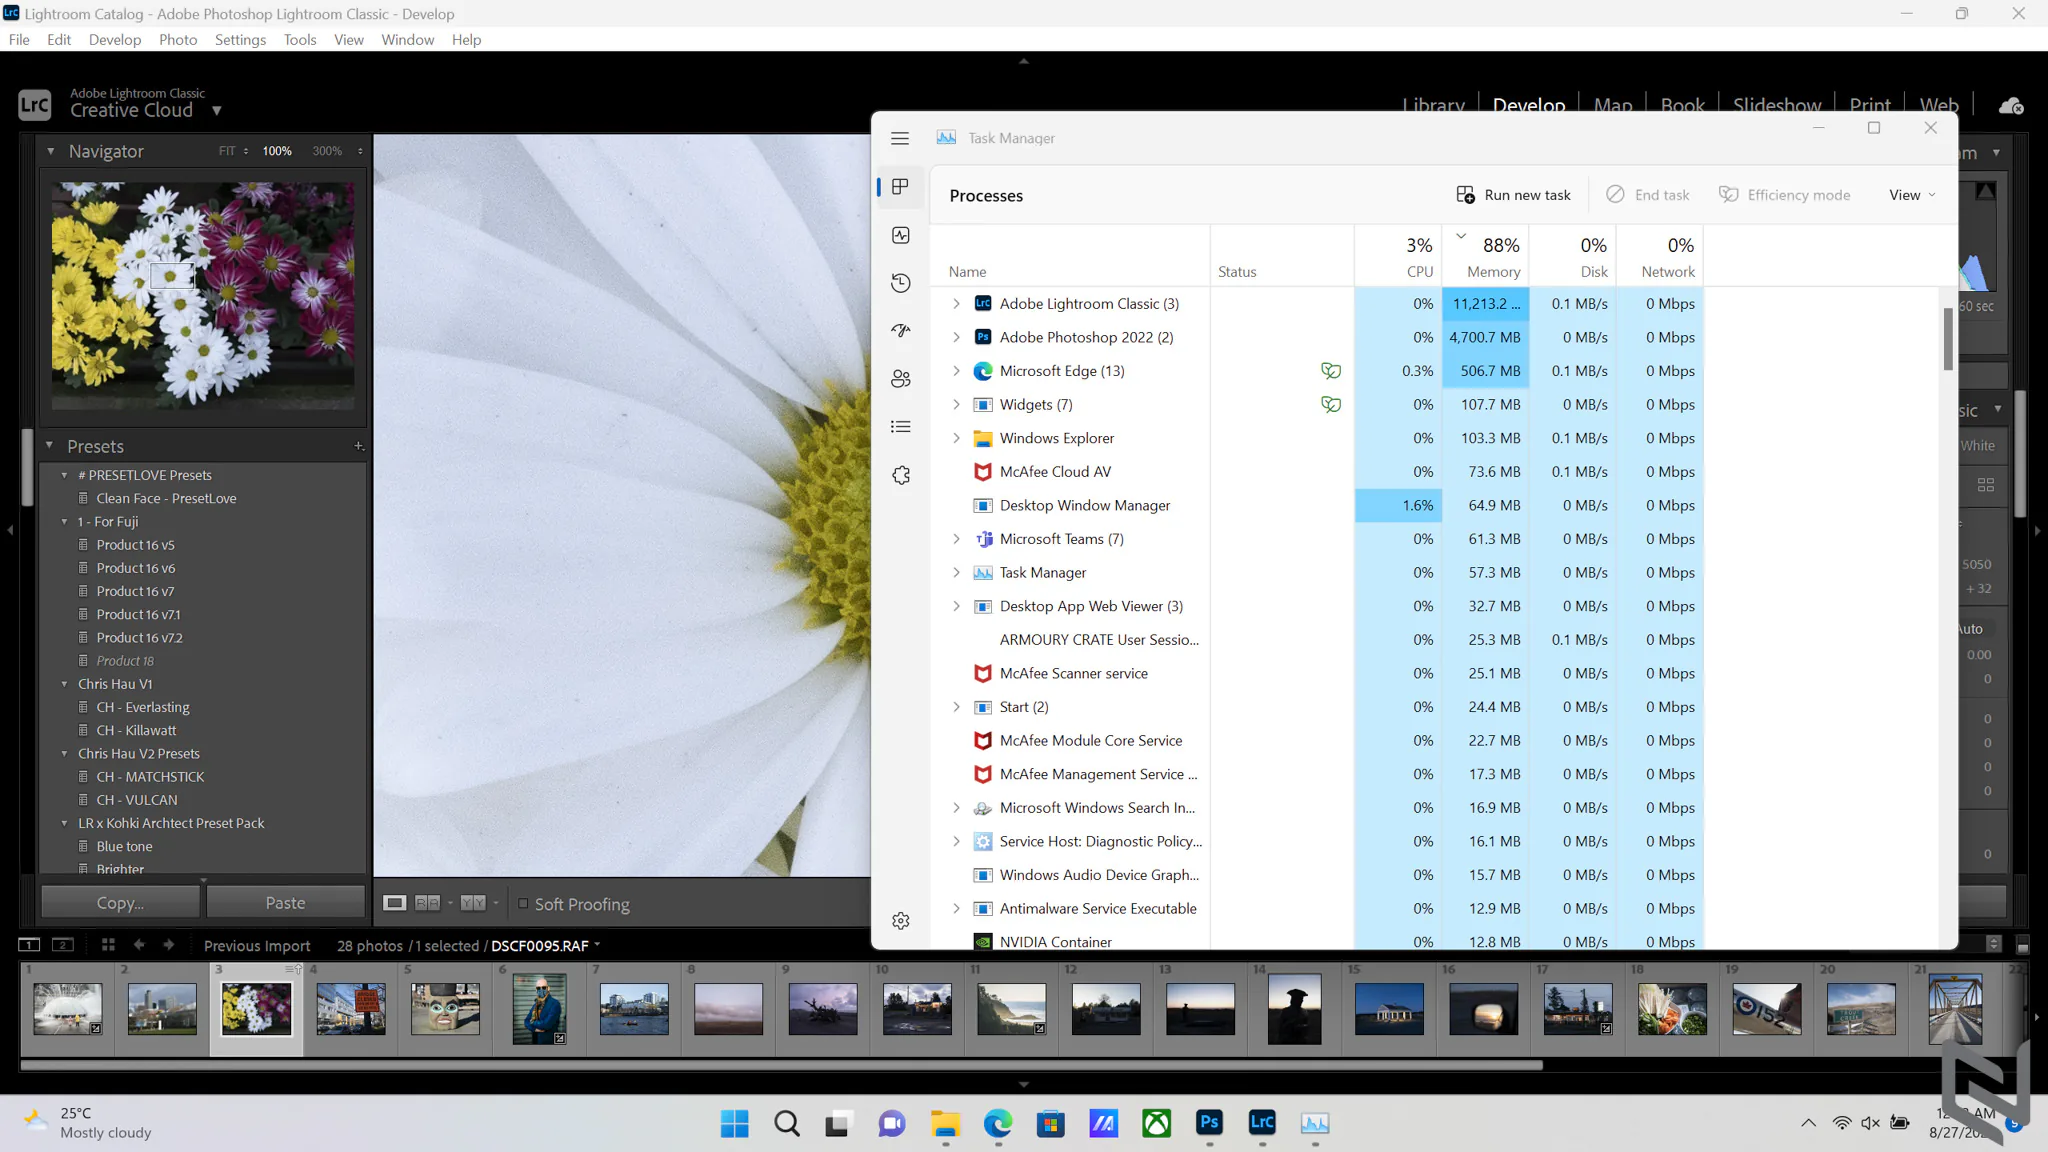Open Performance page in Task Manager sidebar

pyautogui.click(x=901, y=235)
